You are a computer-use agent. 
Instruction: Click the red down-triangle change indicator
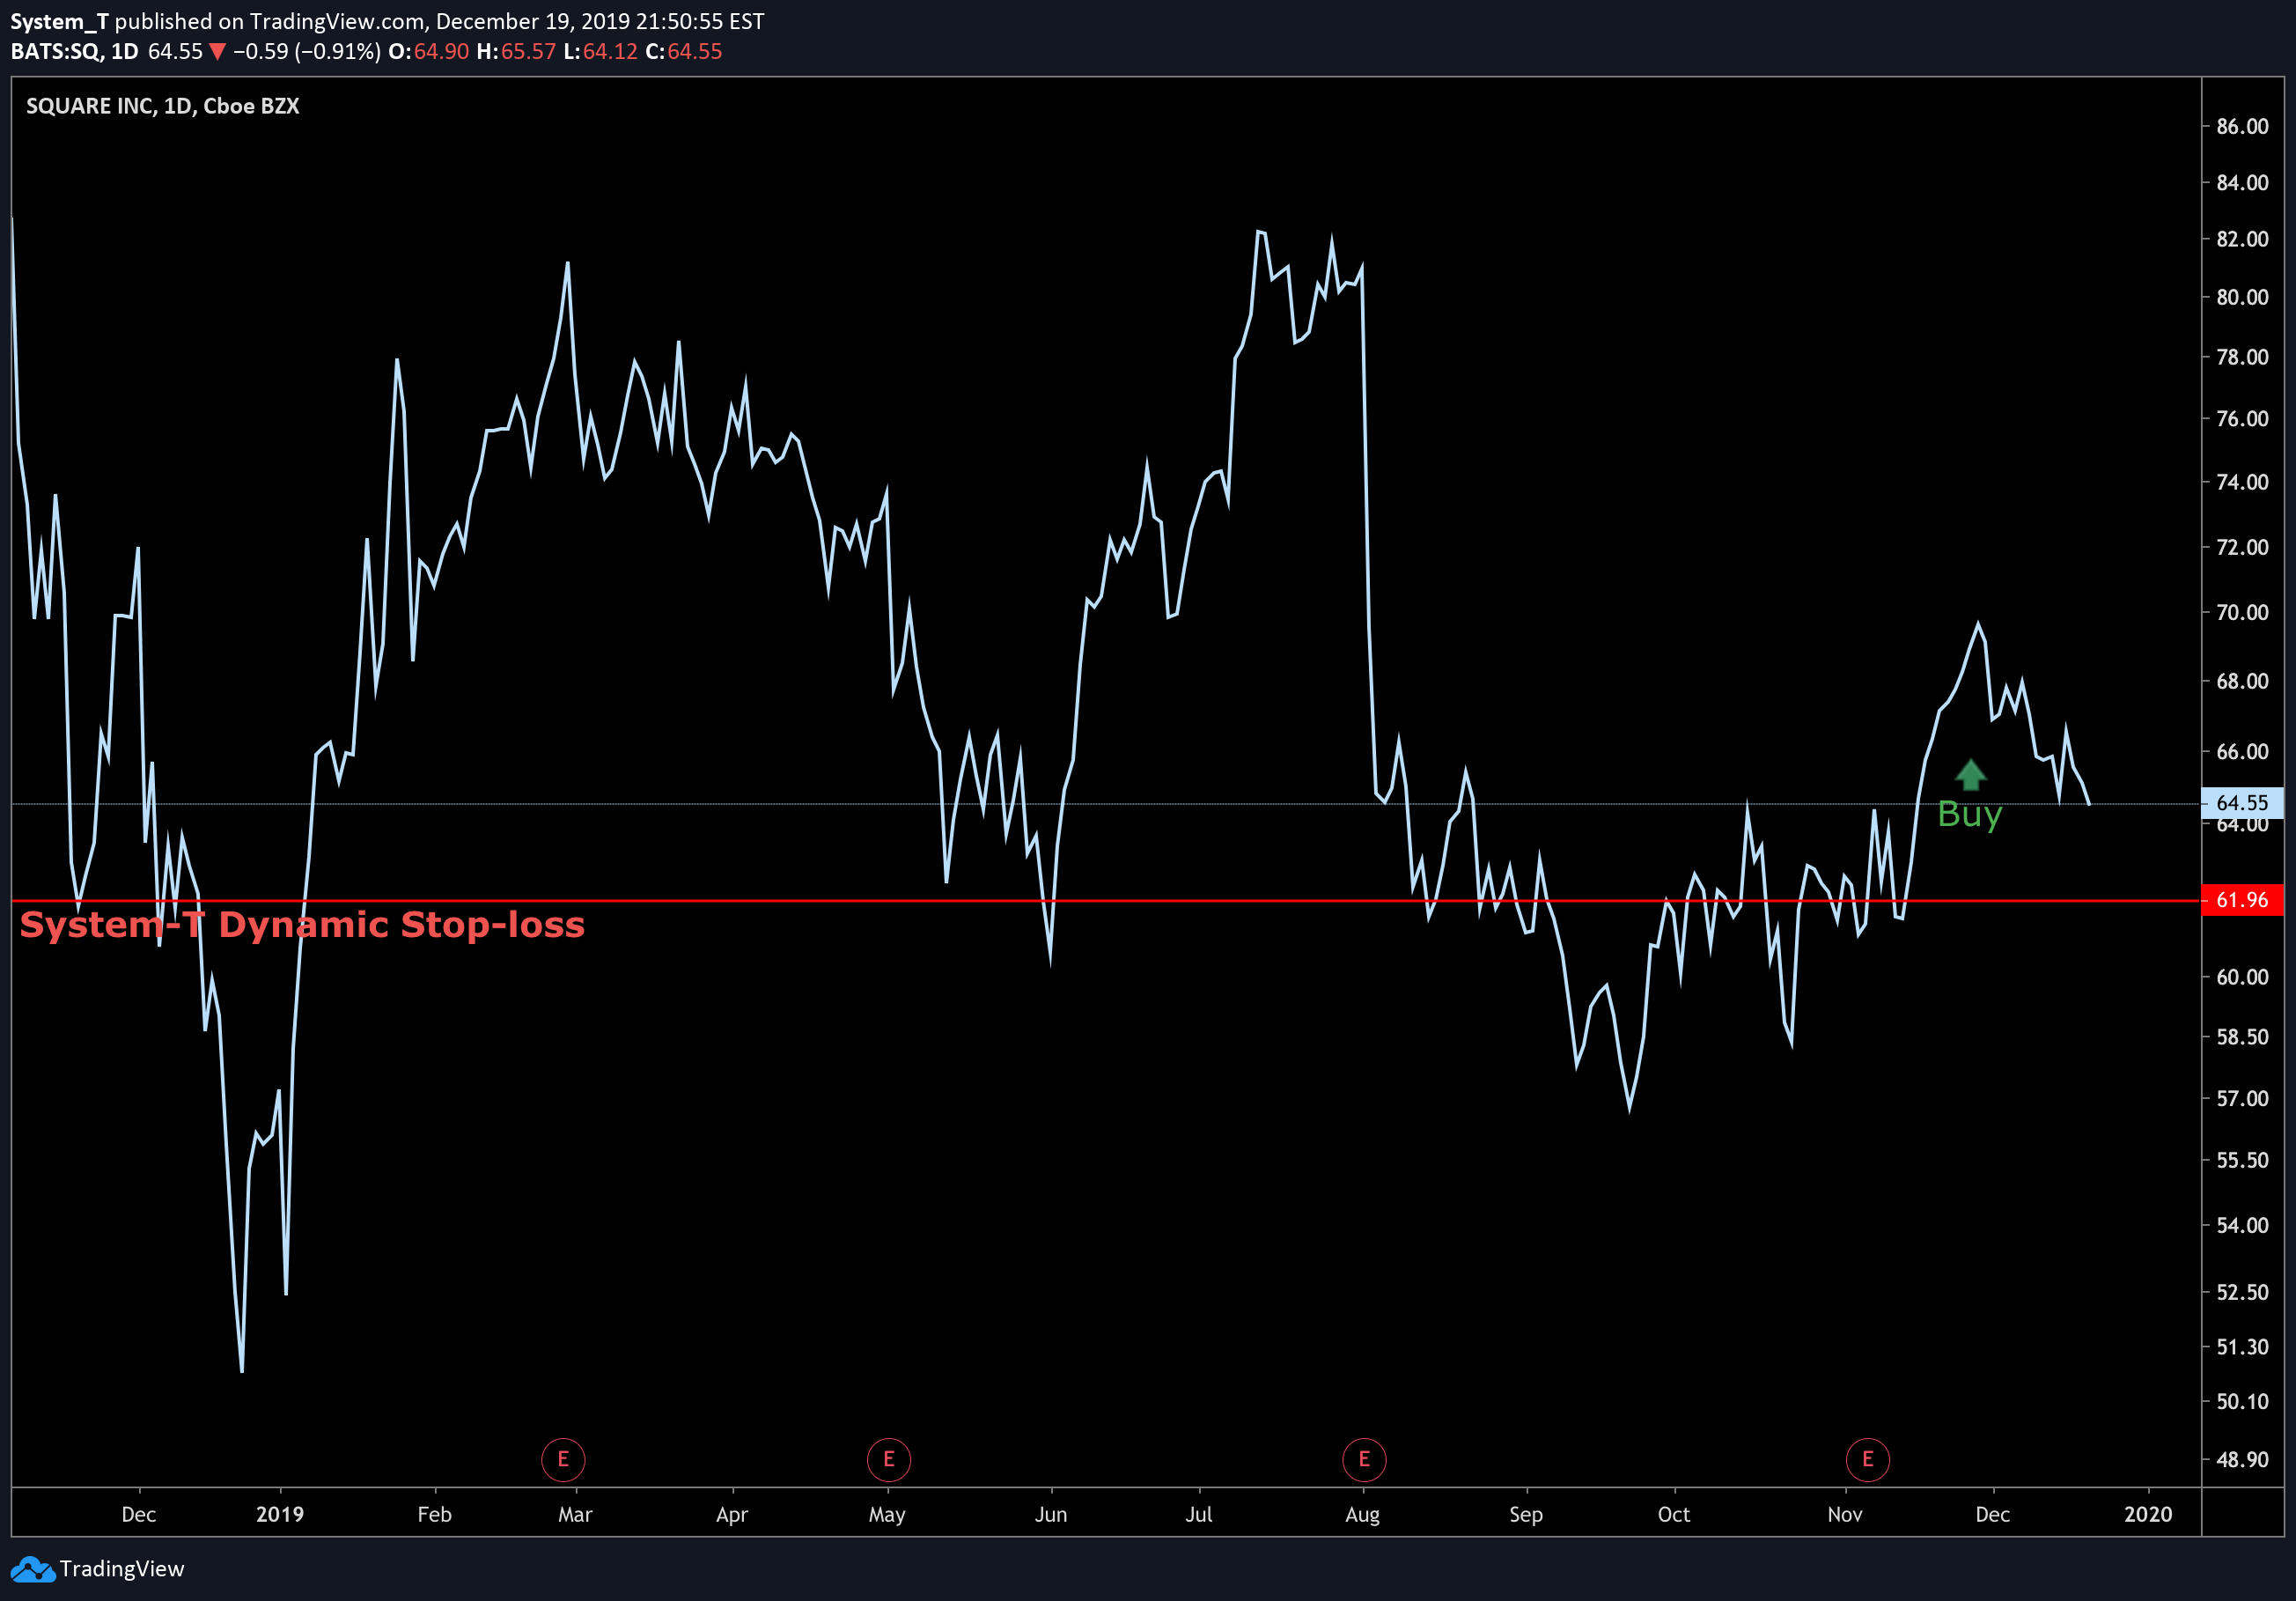pyautogui.click(x=217, y=52)
